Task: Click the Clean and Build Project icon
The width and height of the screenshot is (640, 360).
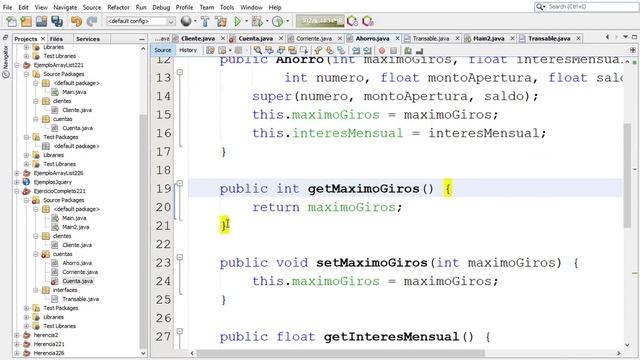Action: pyautogui.click(x=221, y=21)
